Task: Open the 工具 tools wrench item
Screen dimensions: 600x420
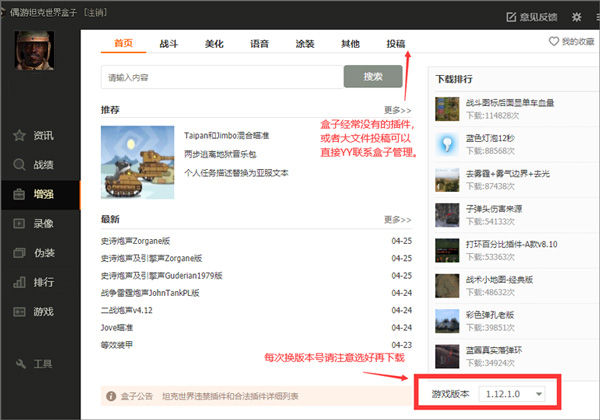Action: (x=36, y=362)
